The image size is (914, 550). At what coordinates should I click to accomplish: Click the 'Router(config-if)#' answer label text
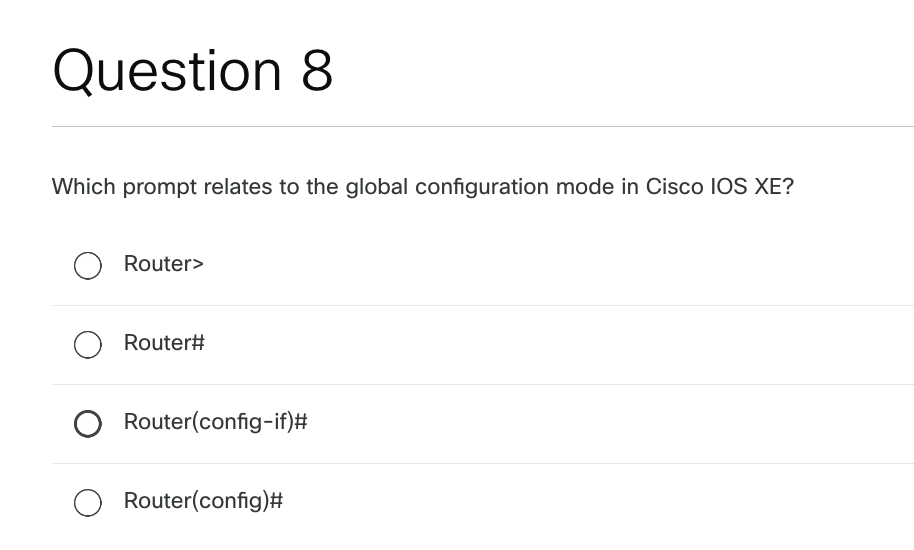[214, 422]
